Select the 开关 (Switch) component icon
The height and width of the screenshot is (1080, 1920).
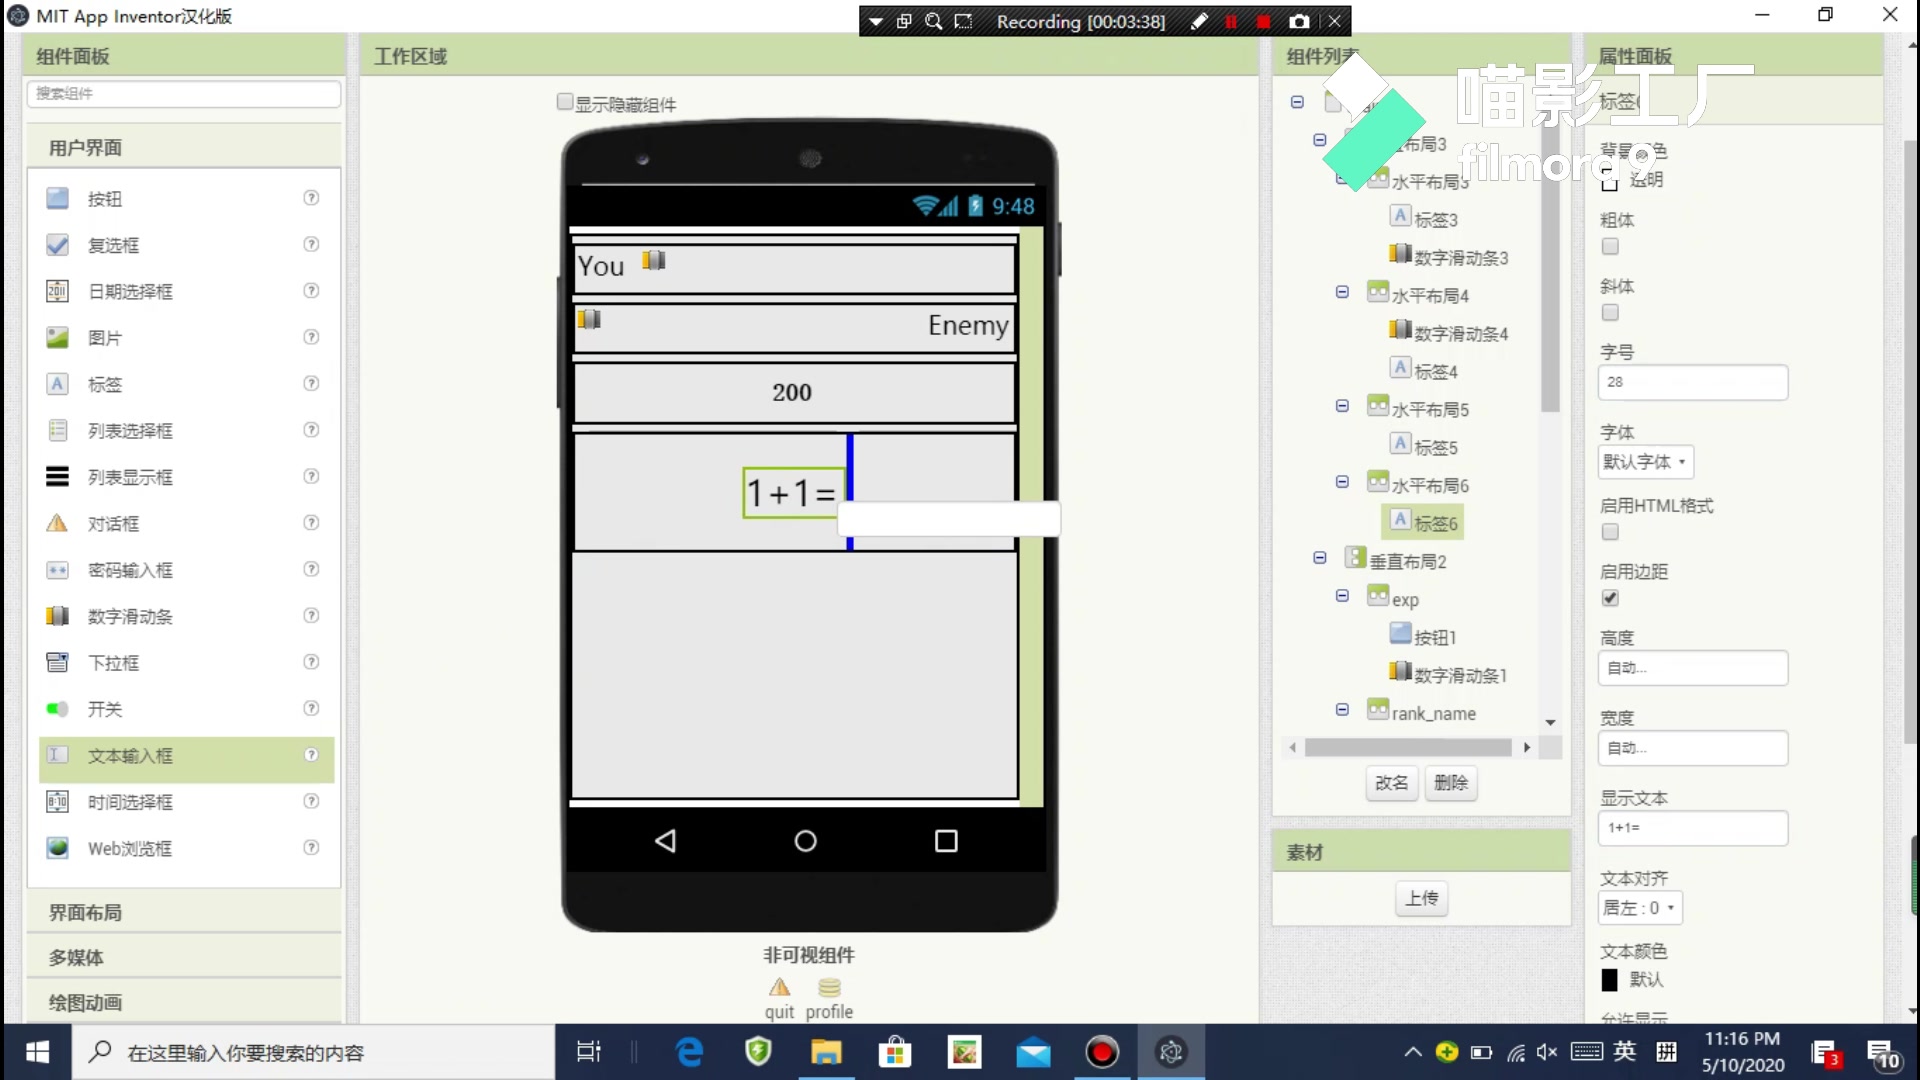click(57, 708)
